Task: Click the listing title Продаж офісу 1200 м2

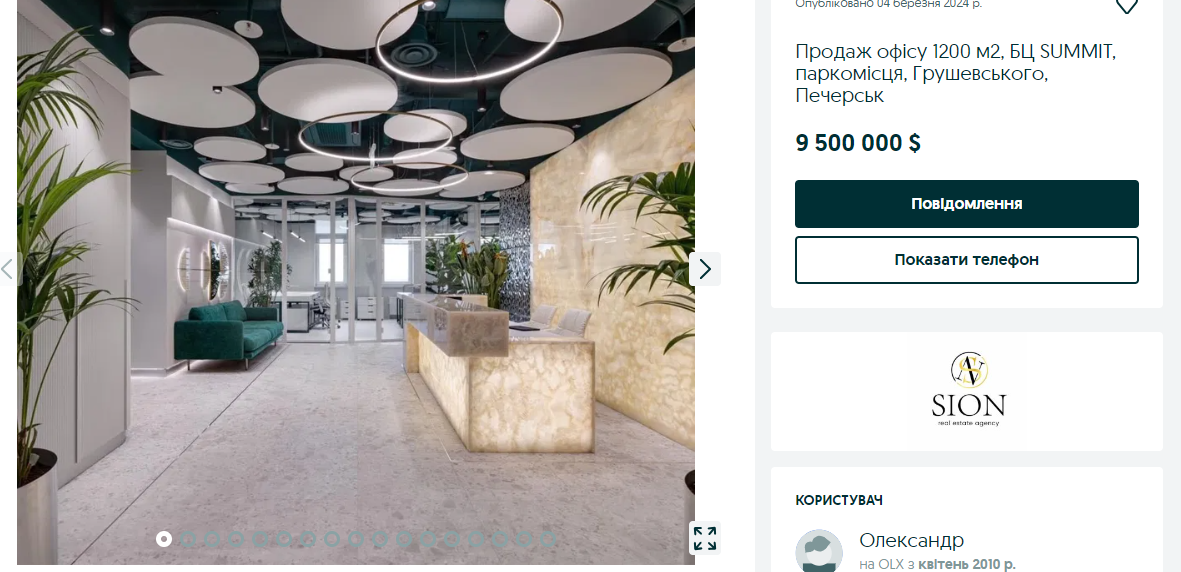Action: tap(955, 74)
